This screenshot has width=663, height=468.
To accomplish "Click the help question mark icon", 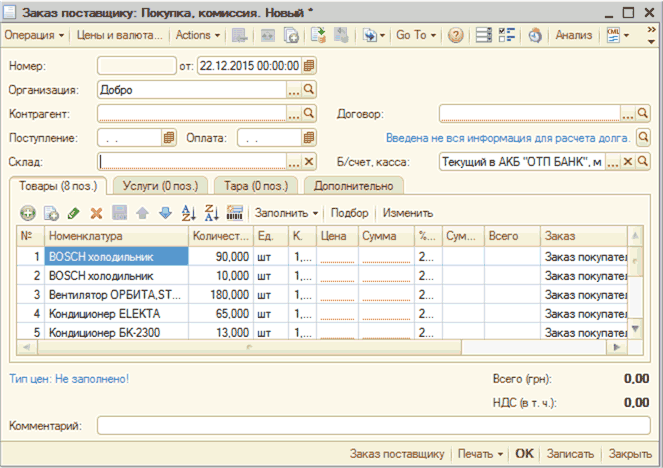I will pos(456,35).
